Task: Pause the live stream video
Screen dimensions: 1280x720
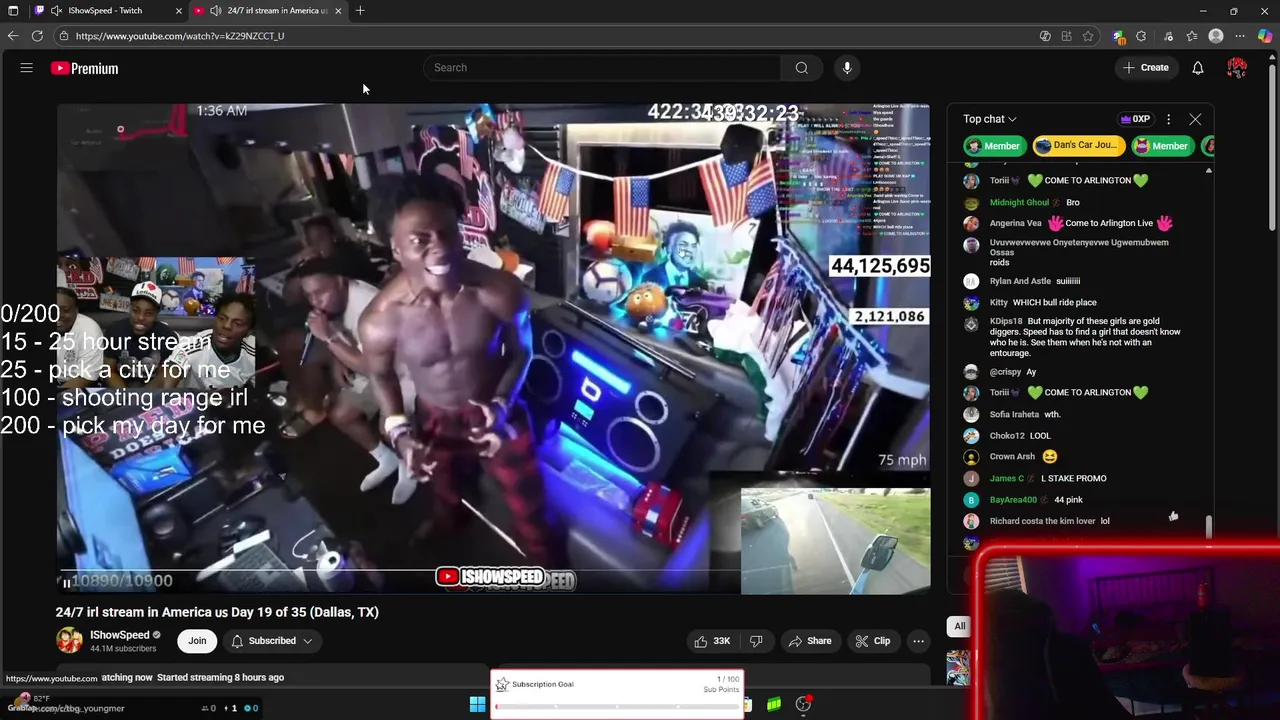Action: (x=66, y=582)
